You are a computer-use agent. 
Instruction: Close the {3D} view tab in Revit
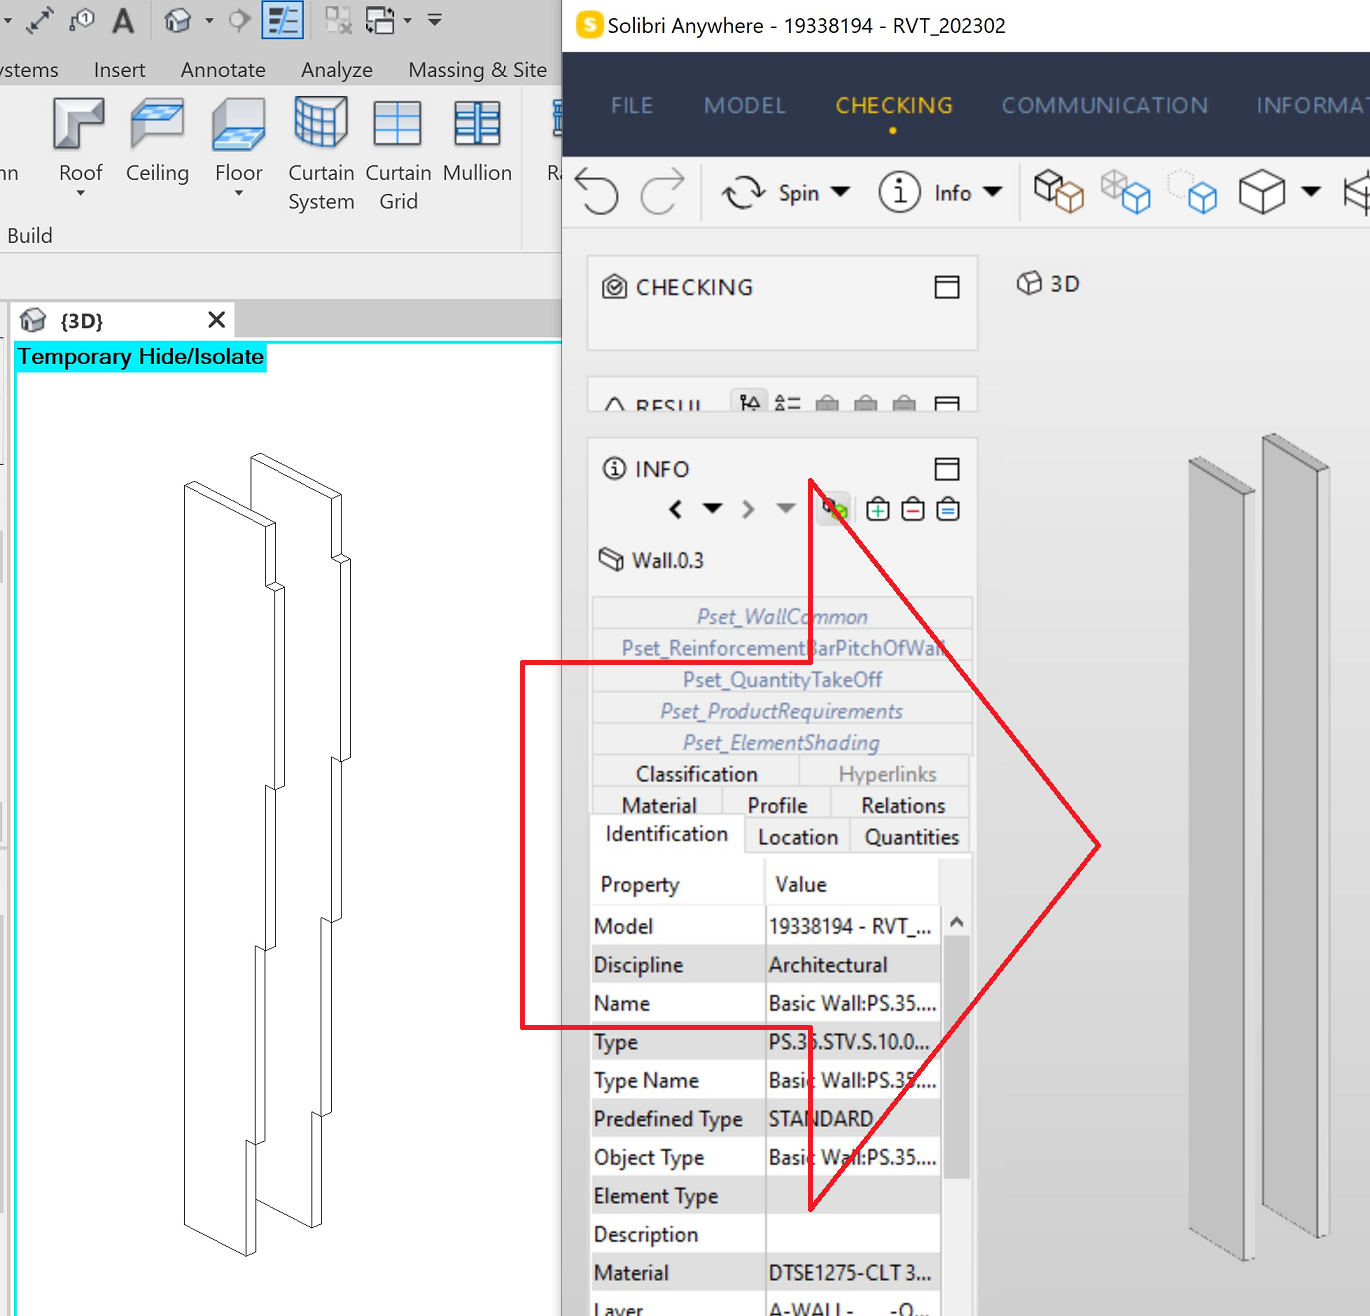click(x=216, y=320)
